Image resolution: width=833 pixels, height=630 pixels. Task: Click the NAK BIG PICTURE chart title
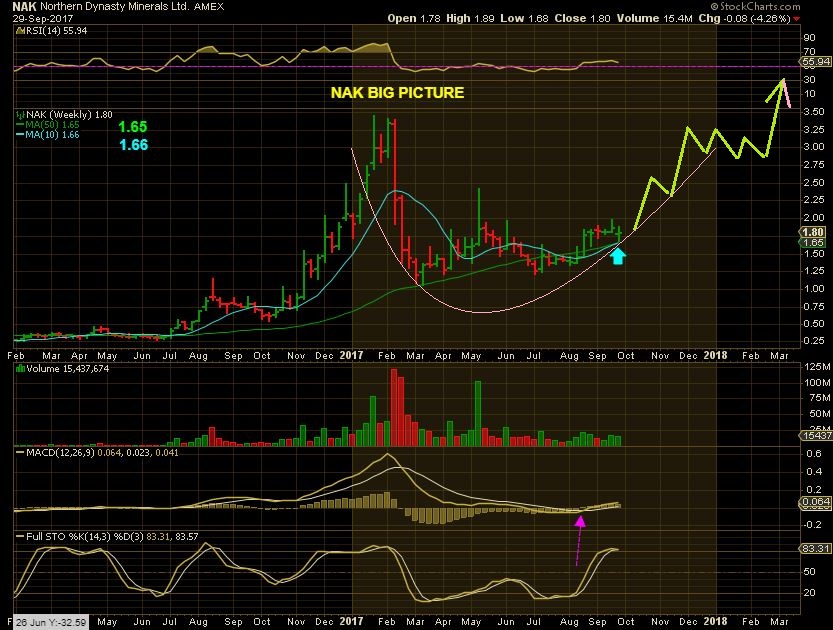pyautogui.click(x=397, y=93)
